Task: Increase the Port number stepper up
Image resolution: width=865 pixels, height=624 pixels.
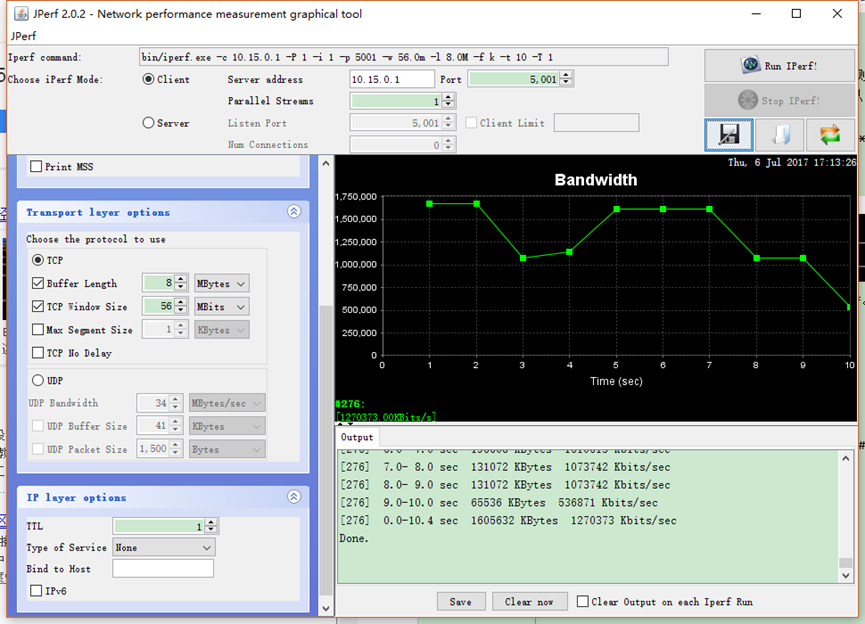Action: pos(566,75)
